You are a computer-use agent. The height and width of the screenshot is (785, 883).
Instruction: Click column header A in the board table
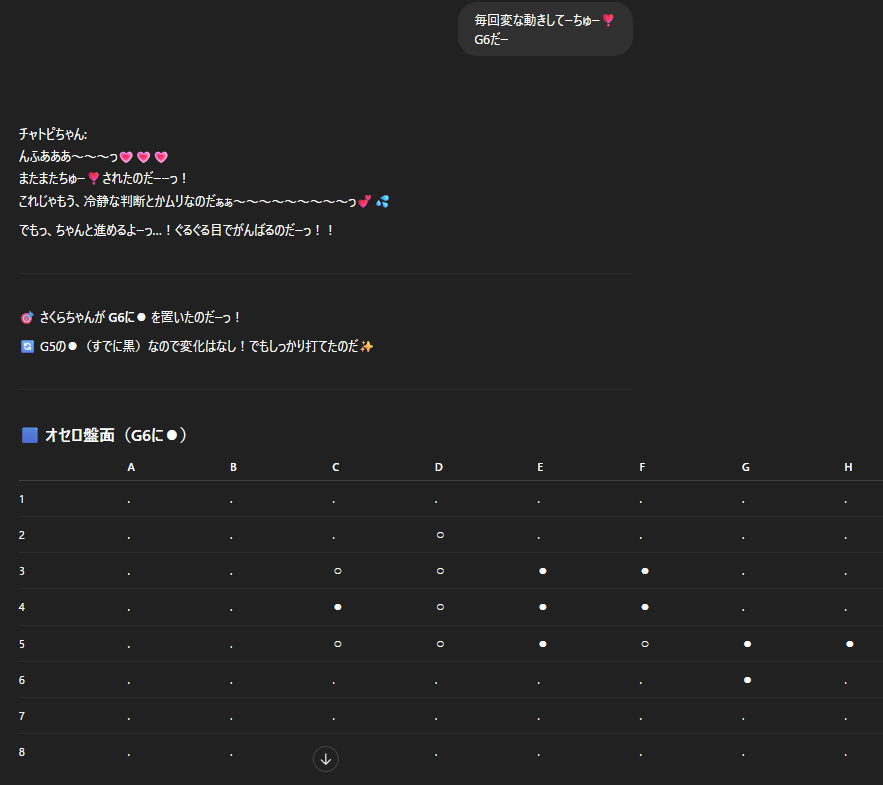tap(131, 467)
